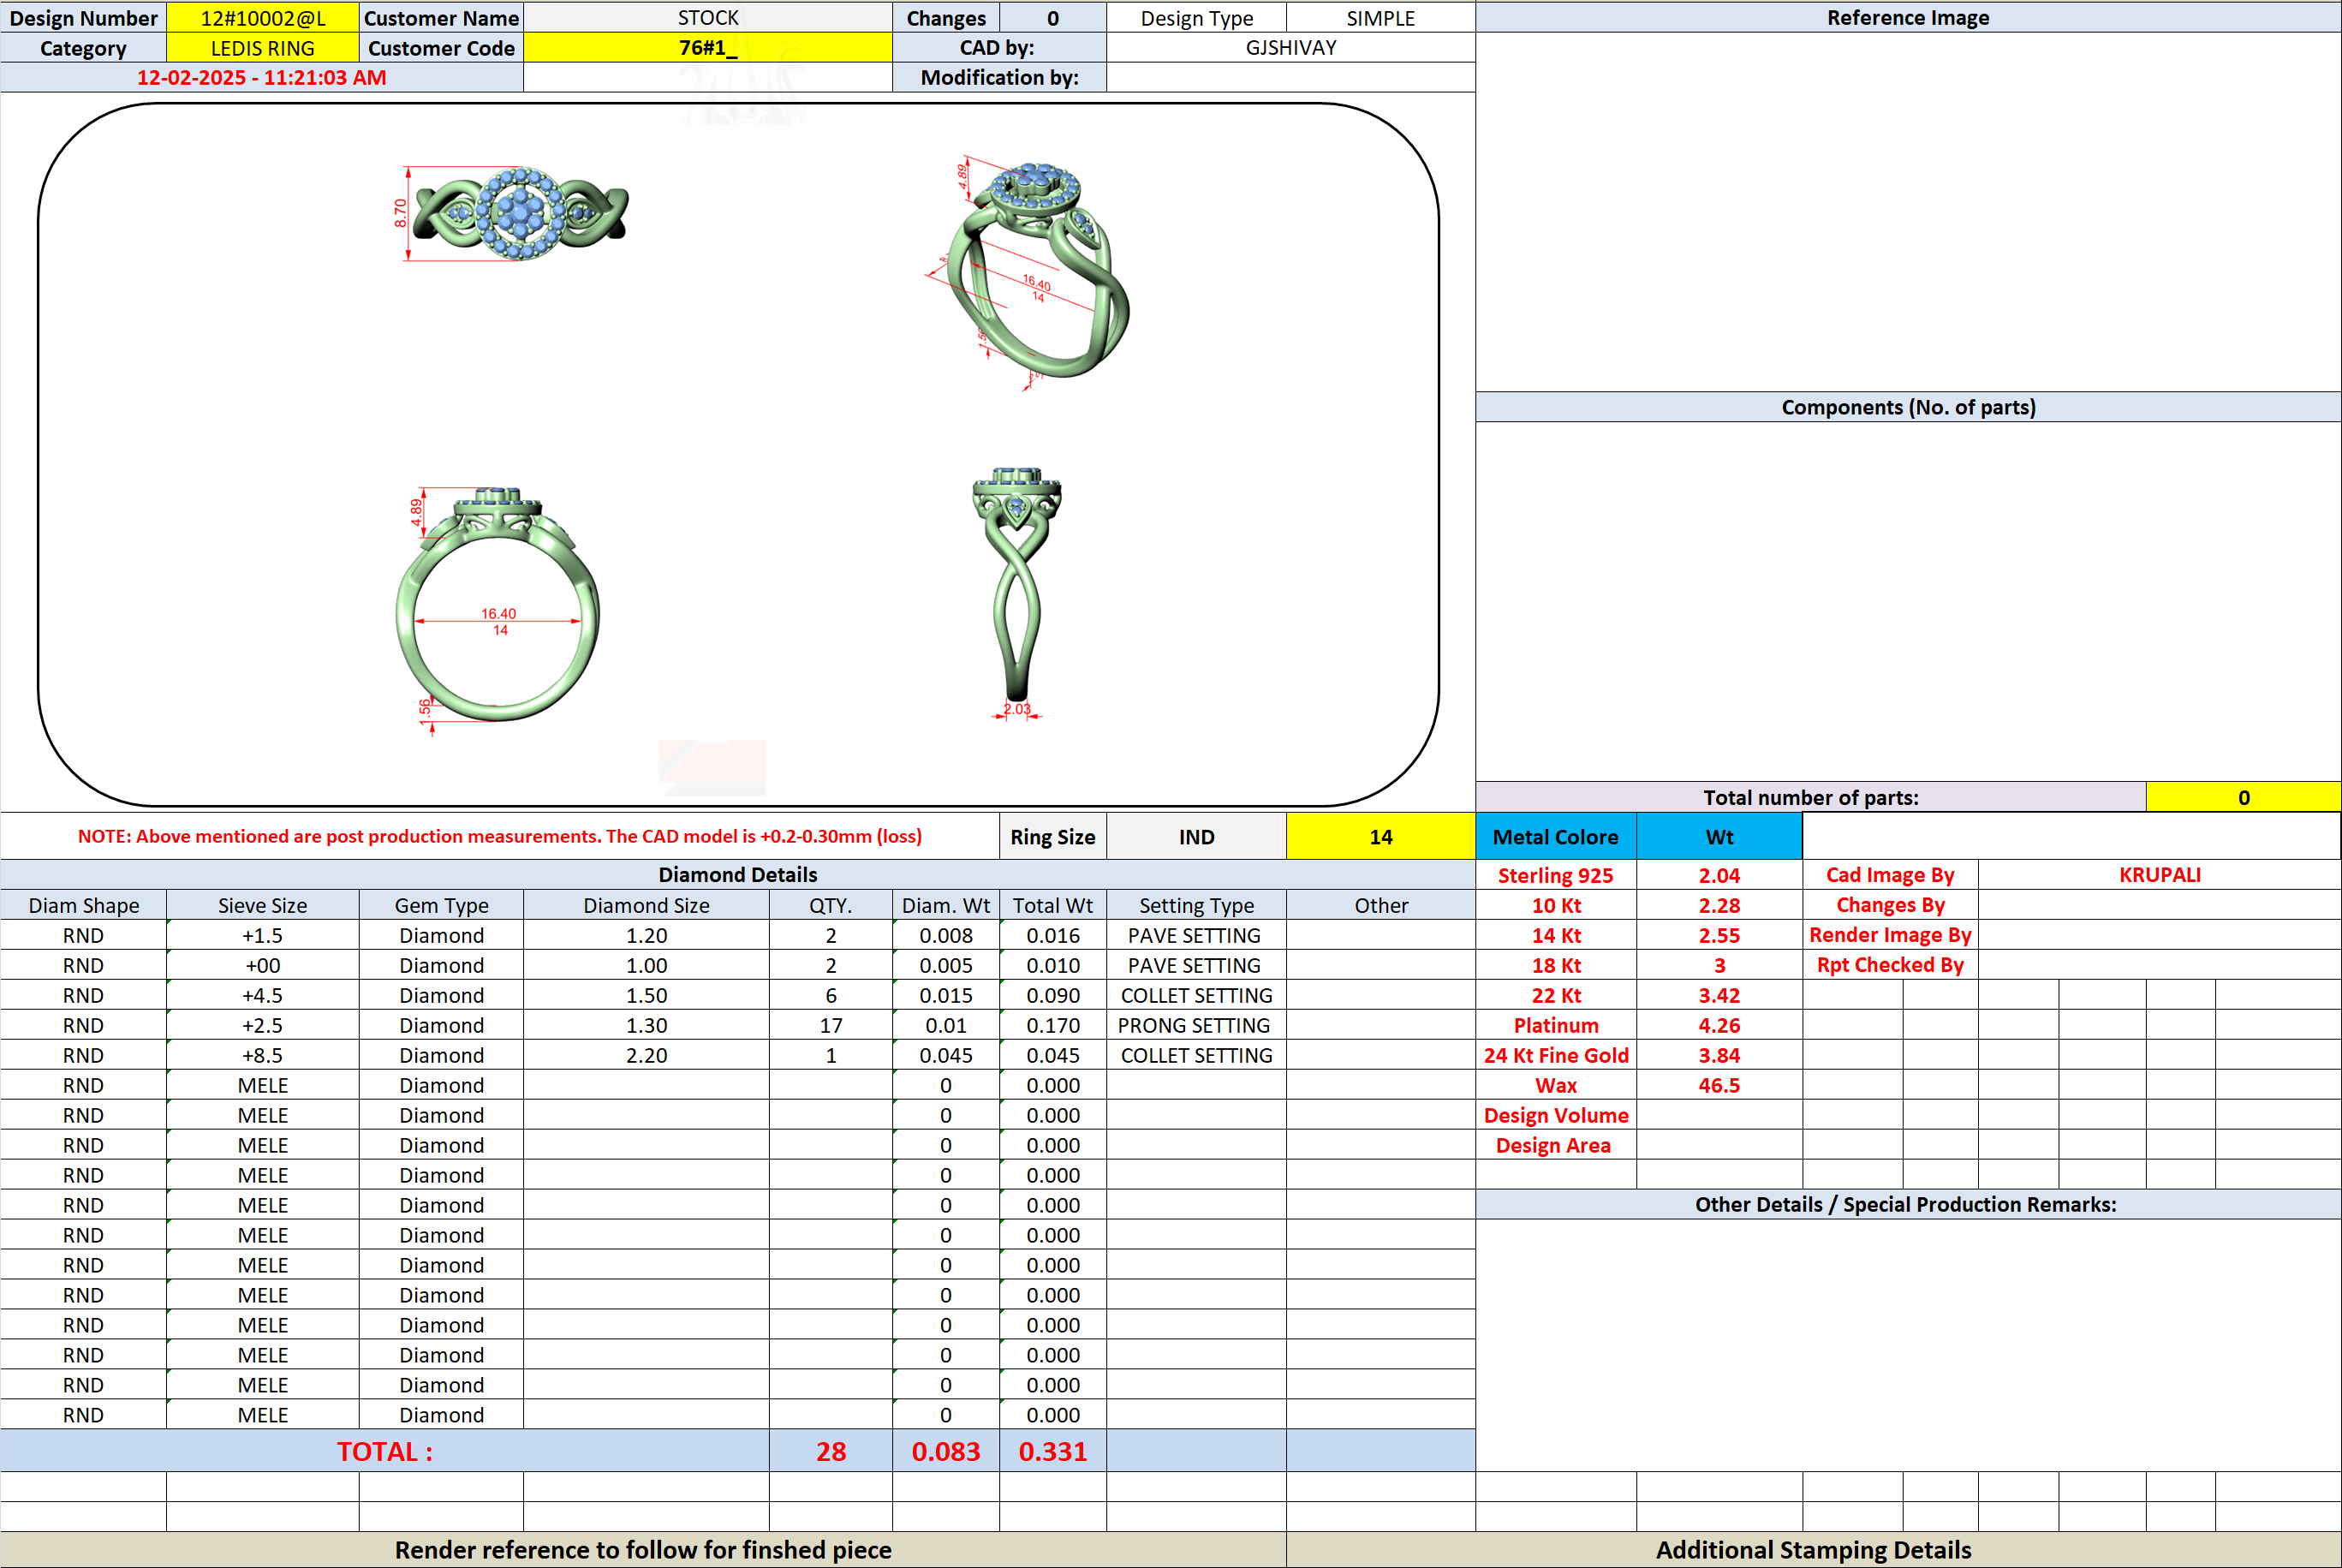Screen dimensions: 2342x1568
Task: Select the customer code cell 76#1_
Action: click(x=708, y=48)
